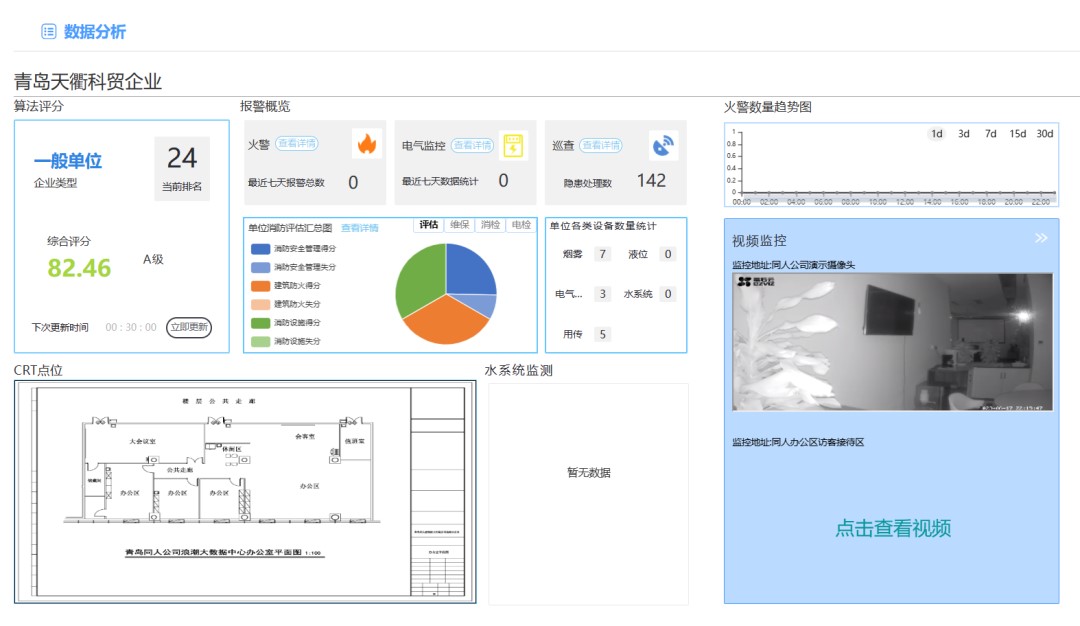Select the 电检 tab
1080x626 pixels.
tap(521, 225)
